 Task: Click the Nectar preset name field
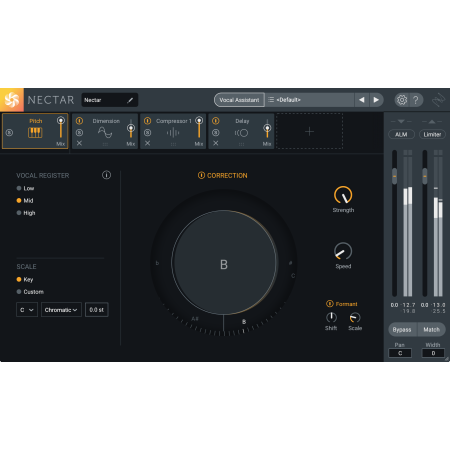point(110,100)
